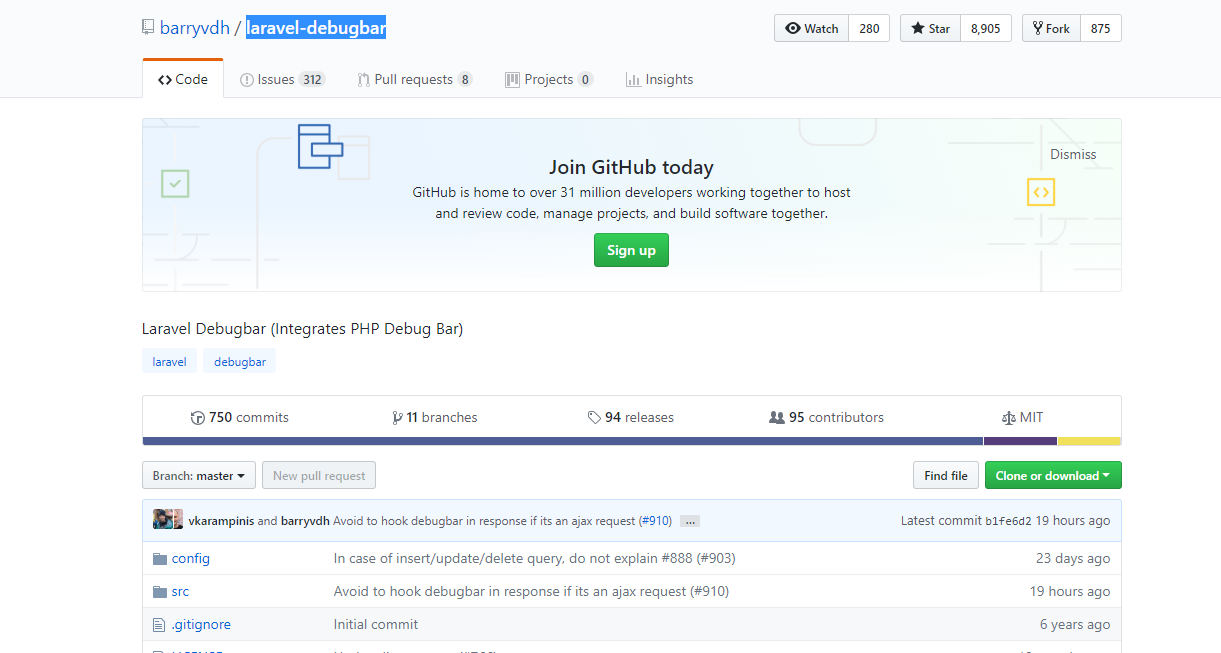Expand the latest commit ellipsis details
Image resolution: width=1221 pixels, height=653 pixels.
point(690,521)
